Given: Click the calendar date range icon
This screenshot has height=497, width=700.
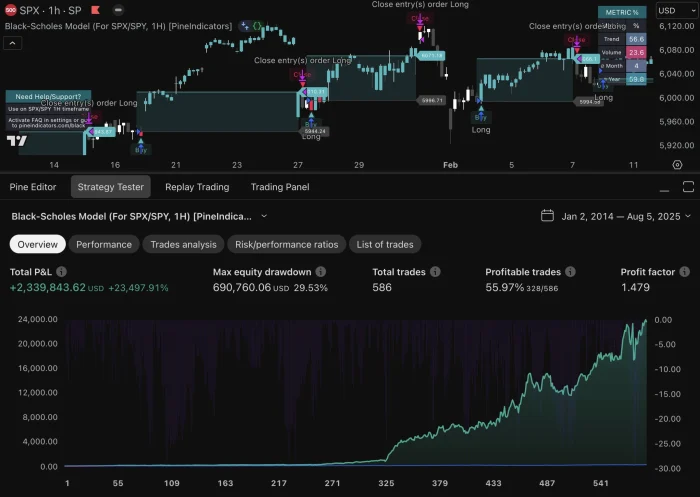Looking at the screenshot, I should pyautogui.click(x=547, y=215).
